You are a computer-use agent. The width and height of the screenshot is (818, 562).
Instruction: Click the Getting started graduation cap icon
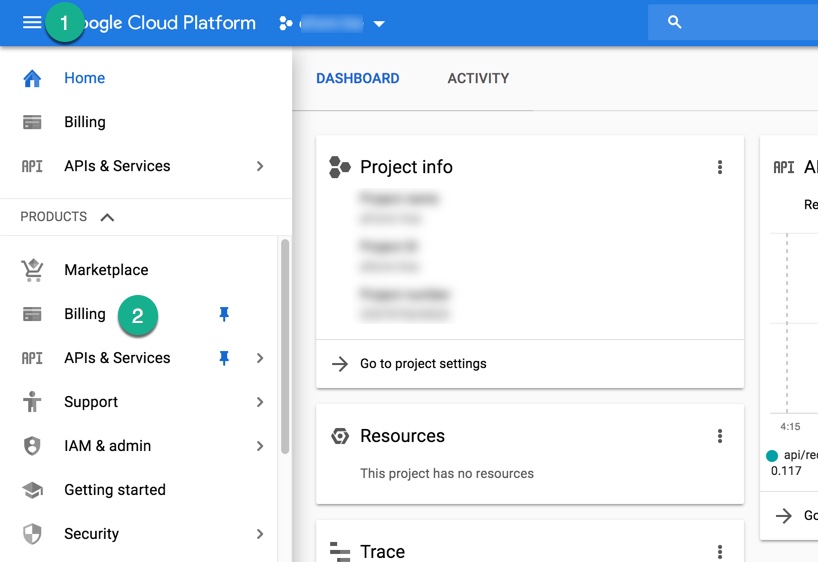point(32,490)
